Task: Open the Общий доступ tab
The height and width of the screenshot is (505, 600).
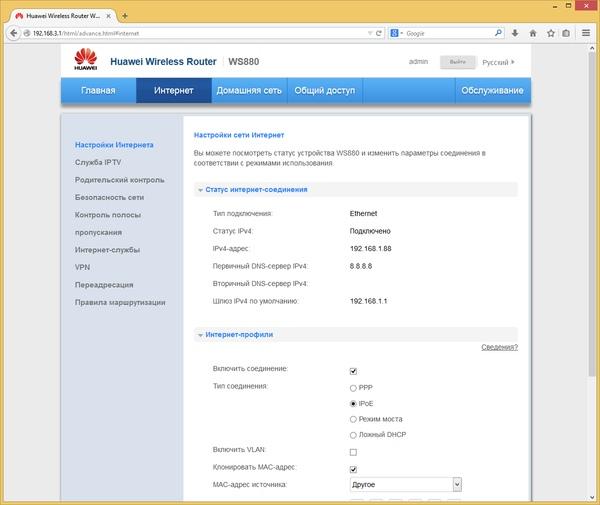Action: click(325, 91)
